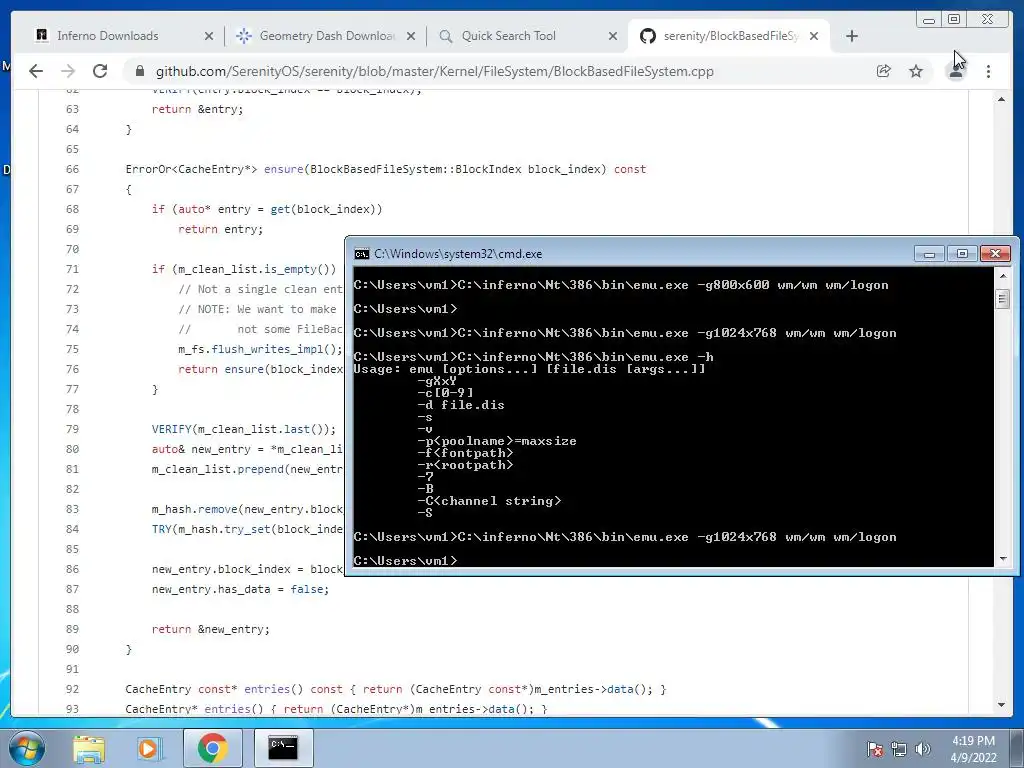The image size is (1024, 768).
Task: Click 'return &new_entry;' on line 89
Action: click(x=210, y=629)
